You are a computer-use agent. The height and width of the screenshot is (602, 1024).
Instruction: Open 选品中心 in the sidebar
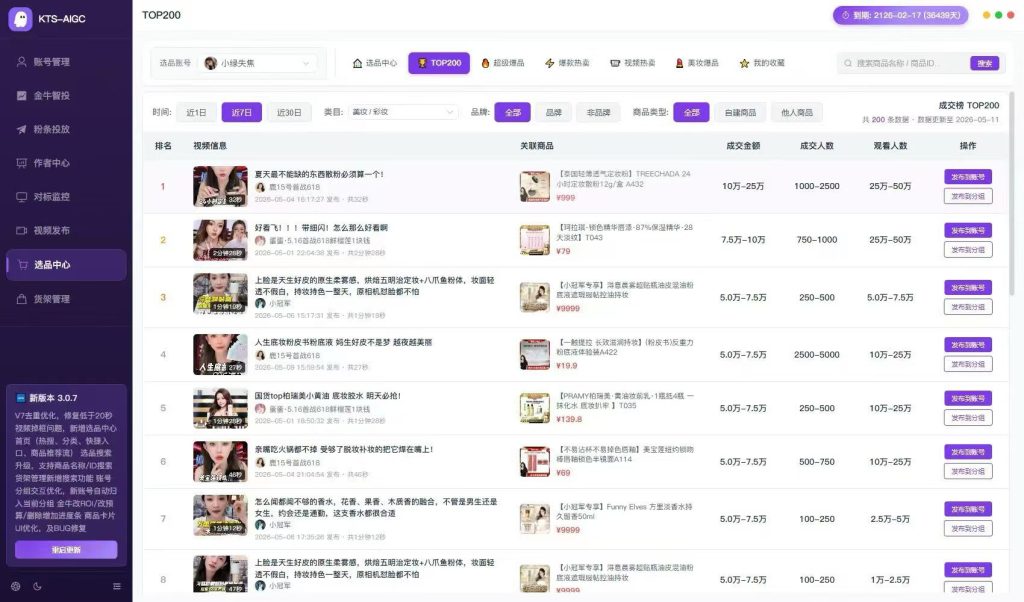[65, 264]
